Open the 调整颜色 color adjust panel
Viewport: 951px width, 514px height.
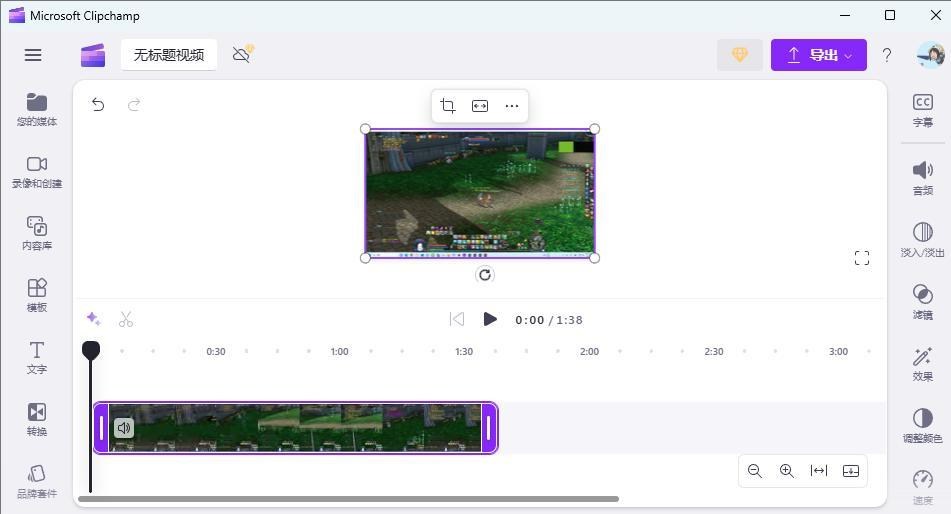point(922,425)
